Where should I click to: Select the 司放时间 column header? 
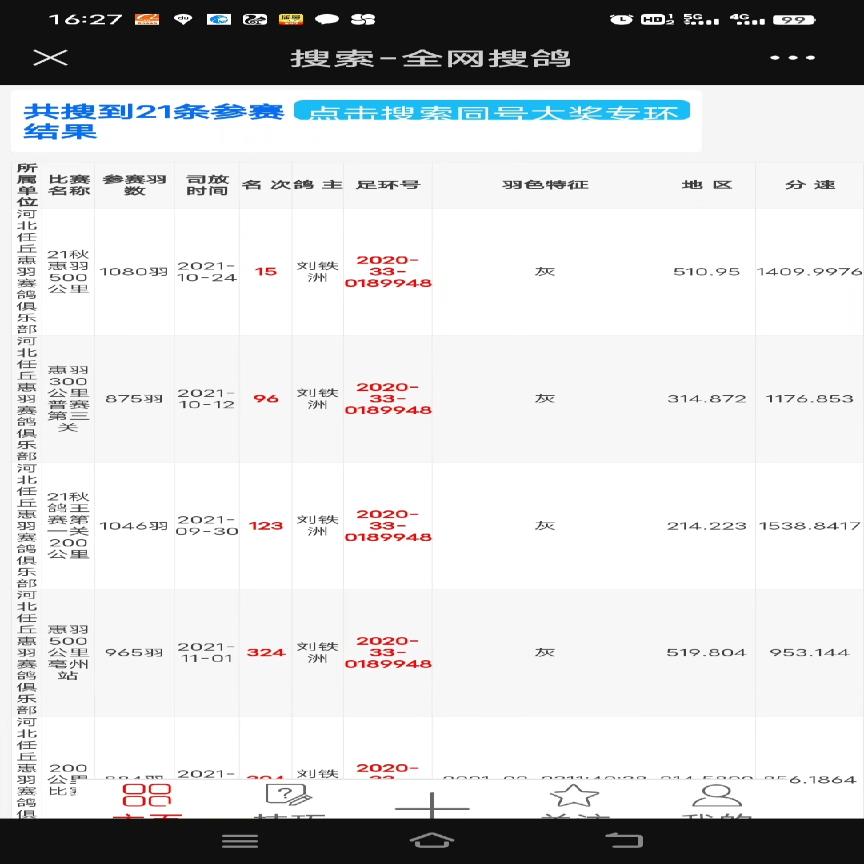(x=207, y=185)
